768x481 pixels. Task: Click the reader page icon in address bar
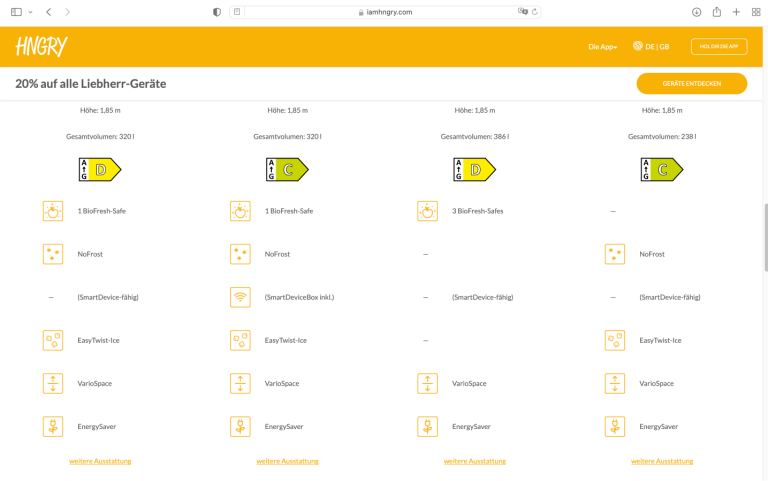point(237,12)
